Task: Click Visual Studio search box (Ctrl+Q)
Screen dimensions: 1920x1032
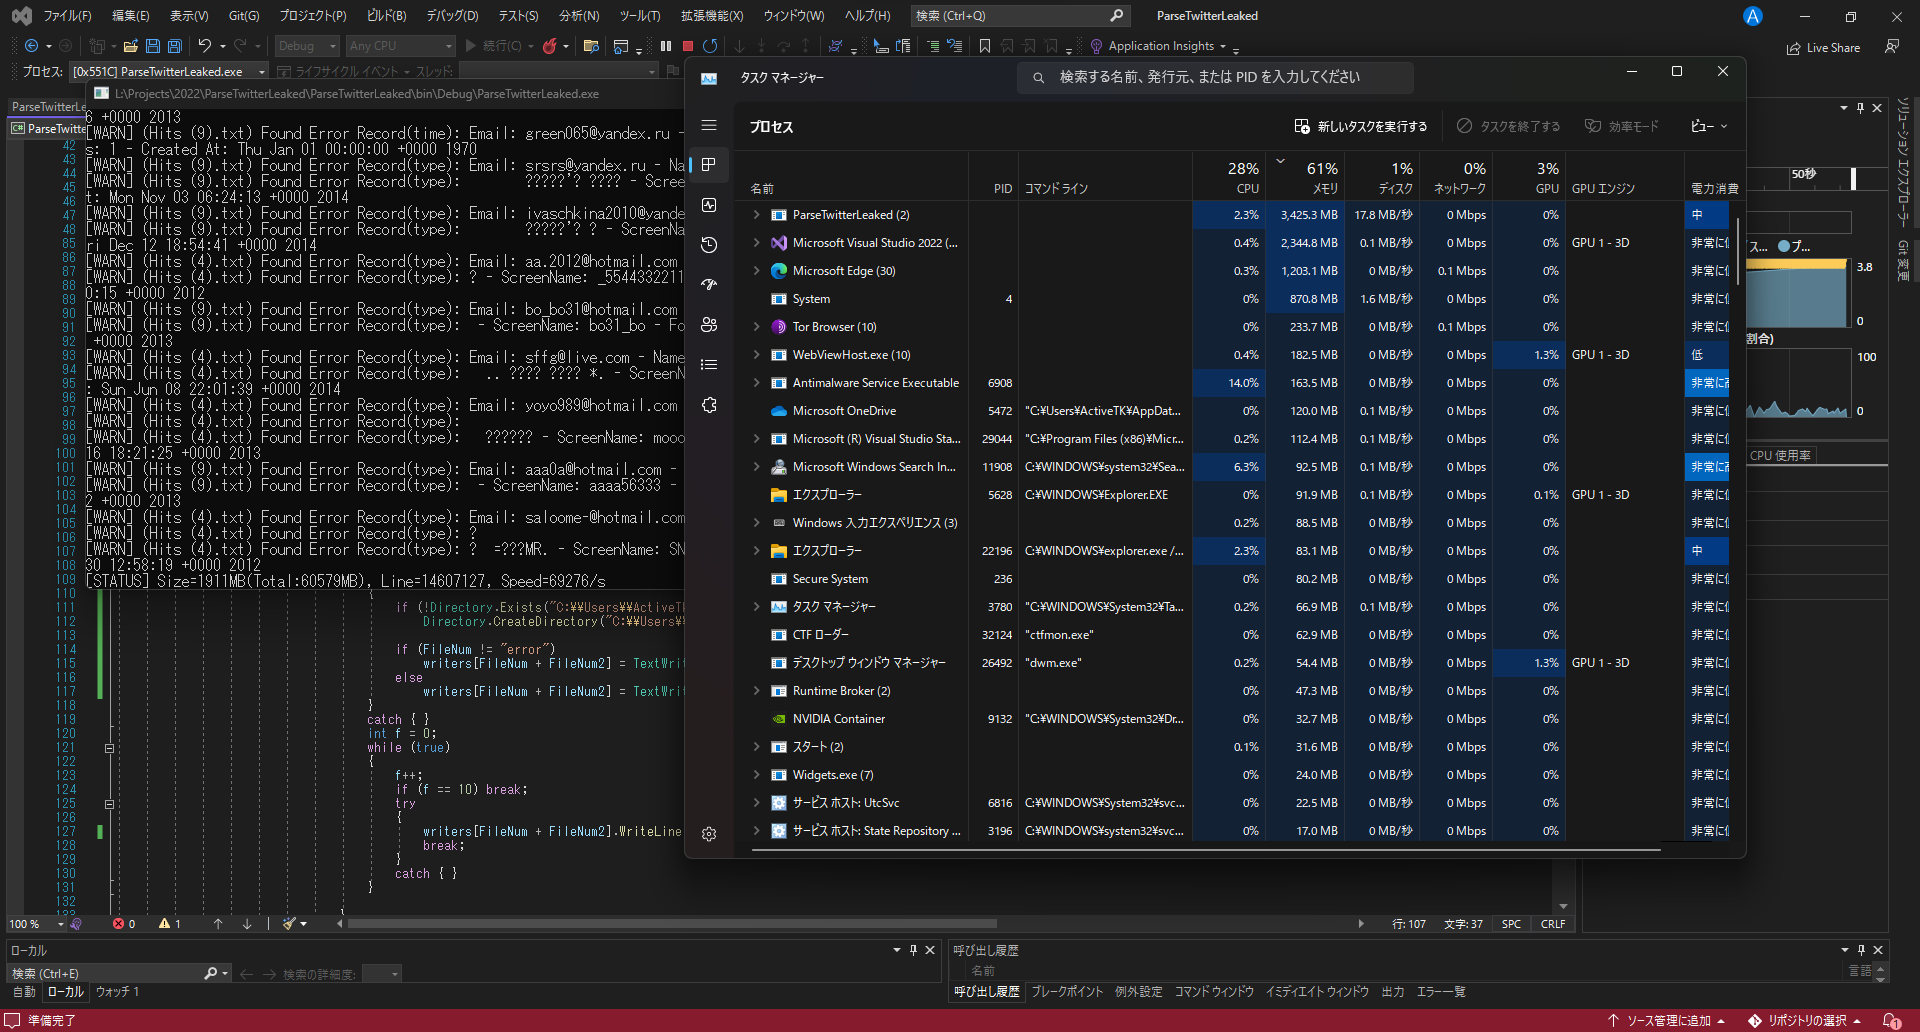Action: 1021,16
